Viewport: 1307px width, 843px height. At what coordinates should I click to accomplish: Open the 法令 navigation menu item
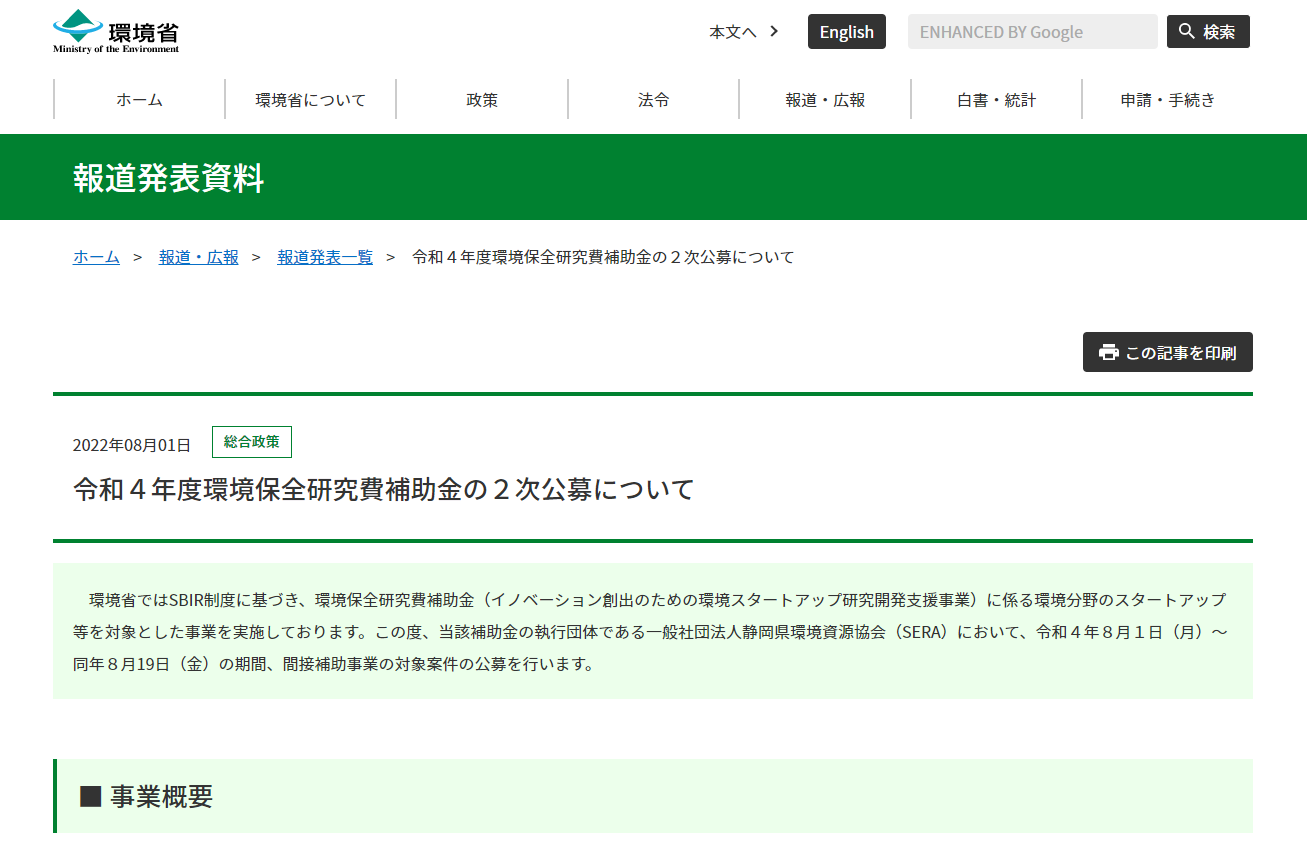point(653,99)
